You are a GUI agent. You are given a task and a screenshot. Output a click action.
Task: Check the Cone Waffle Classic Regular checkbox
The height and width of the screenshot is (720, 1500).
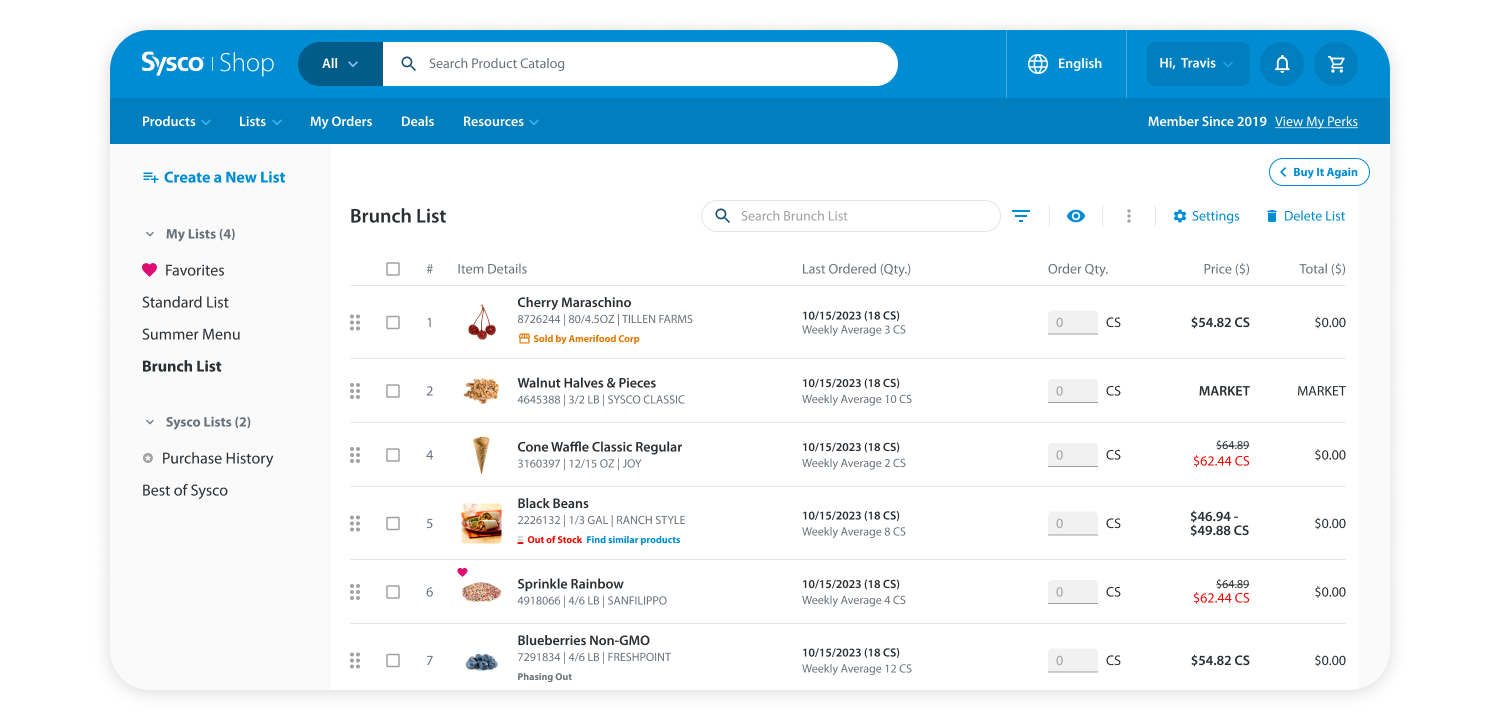[393, 455]
